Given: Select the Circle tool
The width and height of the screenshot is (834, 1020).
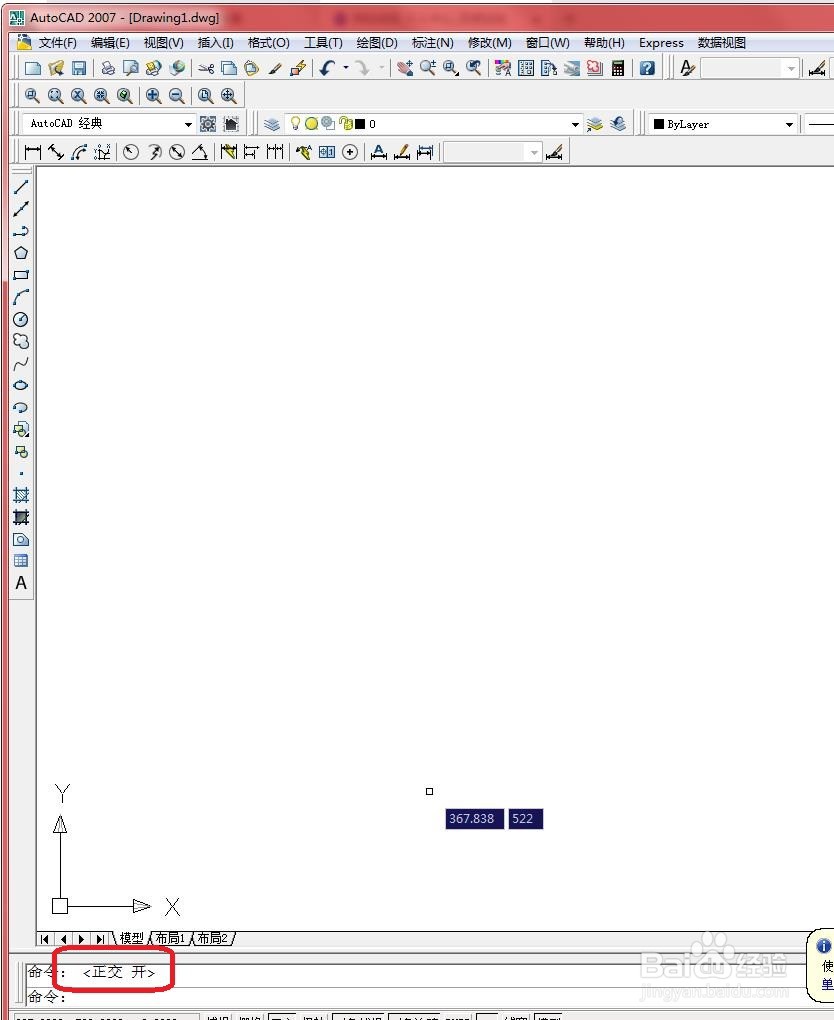Looking at the screenshot, I should pos(21,319).
